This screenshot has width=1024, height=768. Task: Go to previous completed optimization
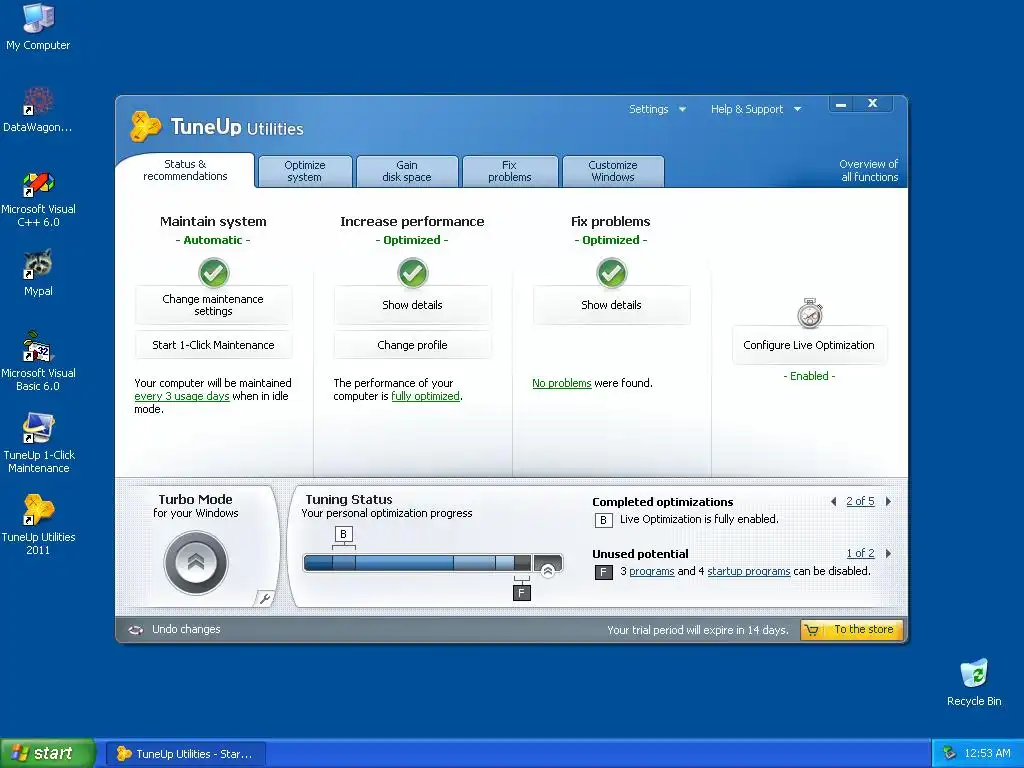point(833,502)
